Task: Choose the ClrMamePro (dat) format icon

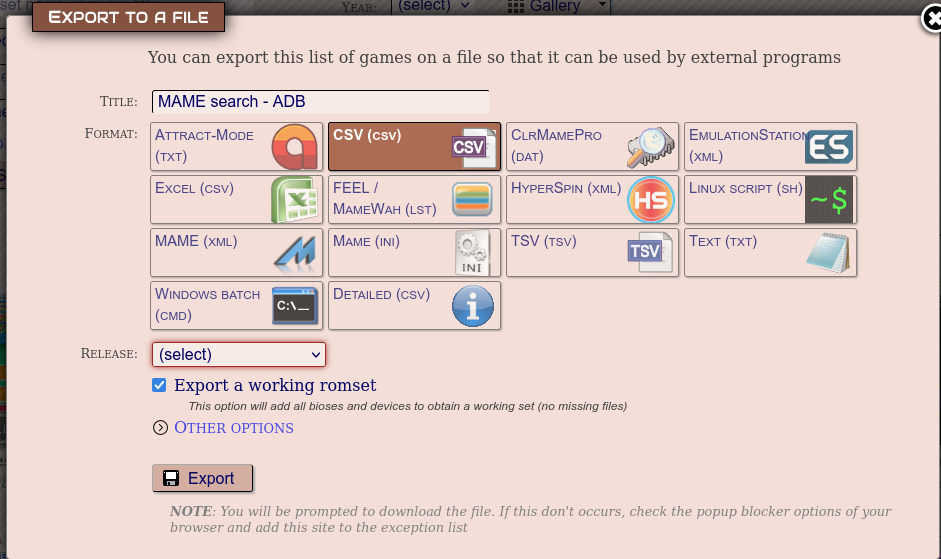Action: [x=651, y=147]
